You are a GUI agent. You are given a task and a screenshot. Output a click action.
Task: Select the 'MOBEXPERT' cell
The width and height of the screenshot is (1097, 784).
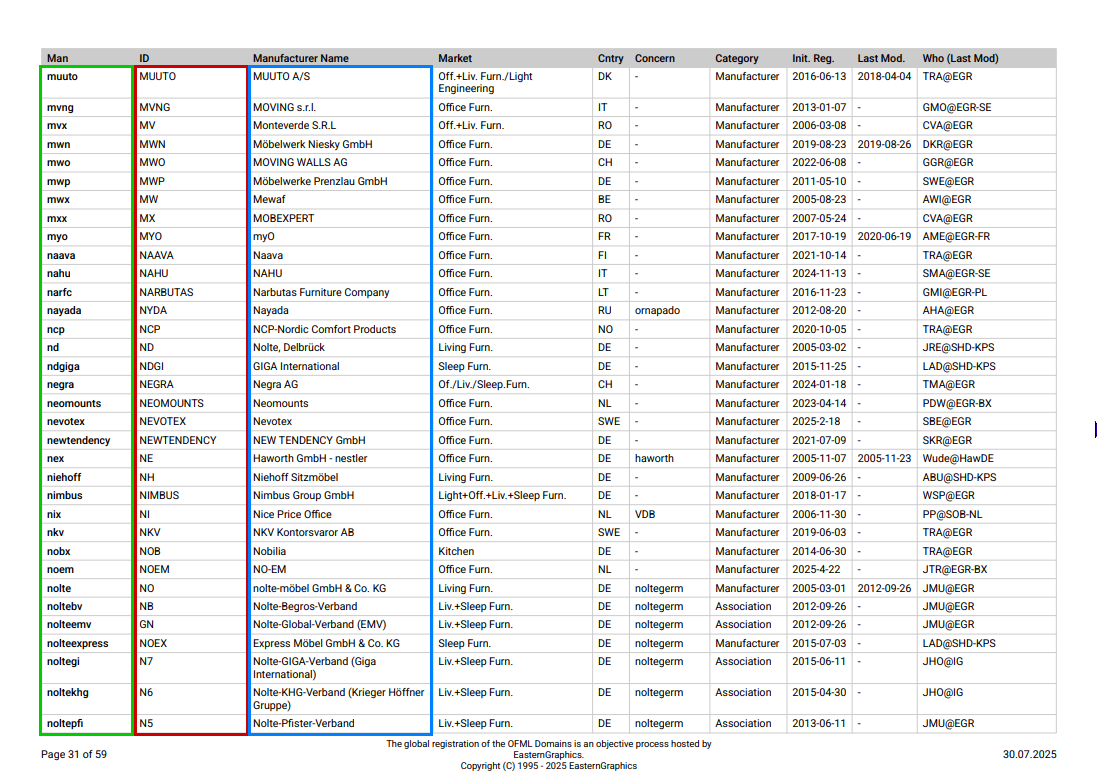pos(283,218)
